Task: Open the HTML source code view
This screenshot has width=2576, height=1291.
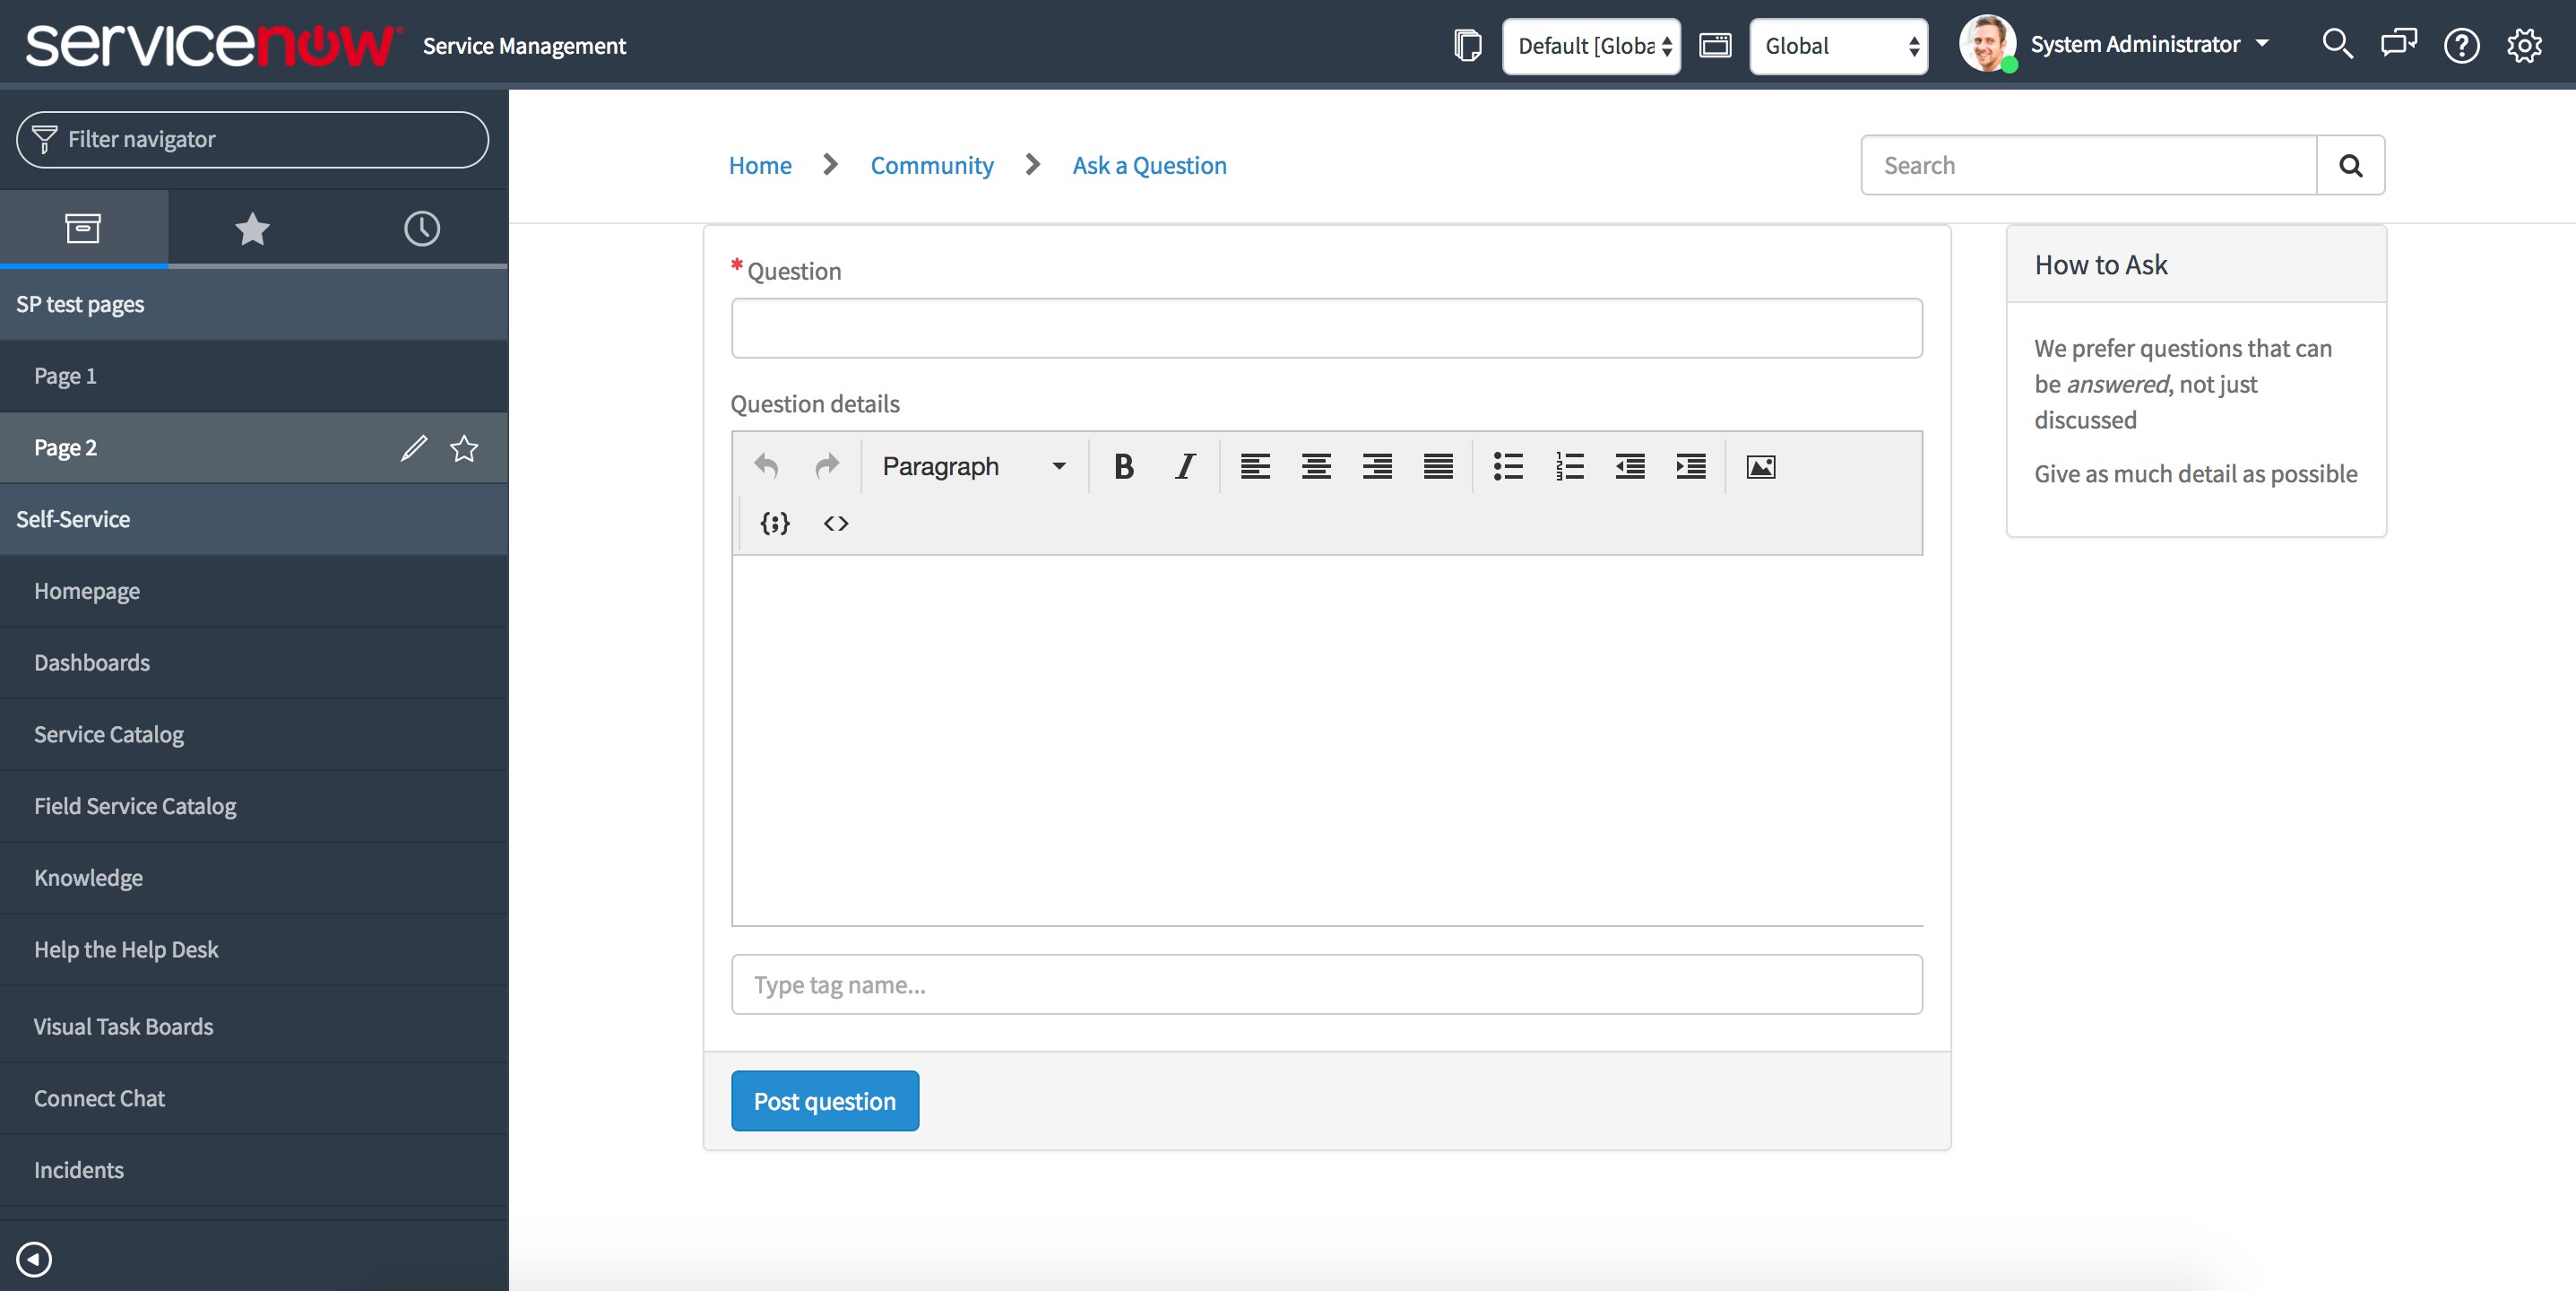Action: coord(836,522)
